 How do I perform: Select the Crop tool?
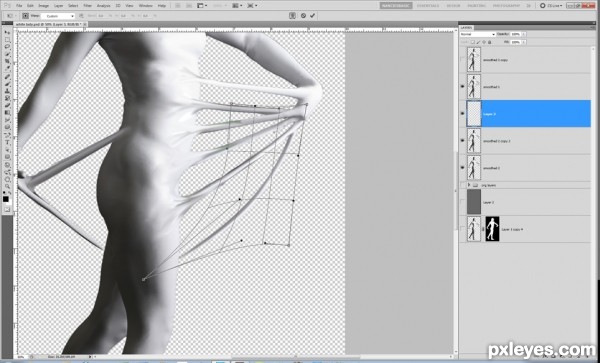(7, 60)
